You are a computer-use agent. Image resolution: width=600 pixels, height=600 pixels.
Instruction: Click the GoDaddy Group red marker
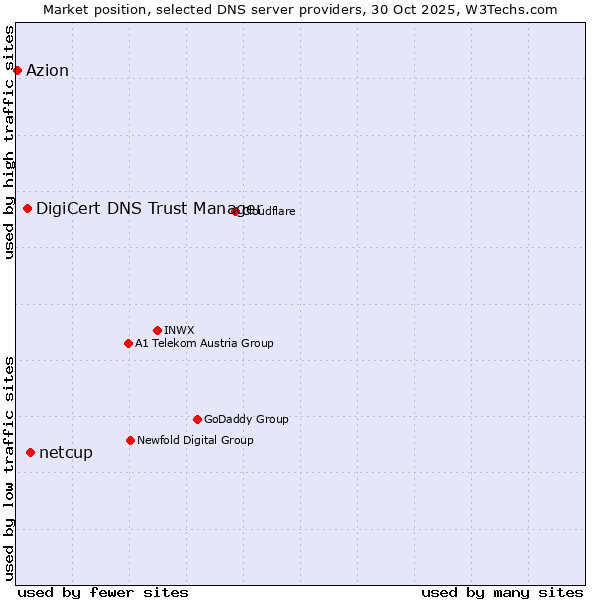(x=197, y=419)
